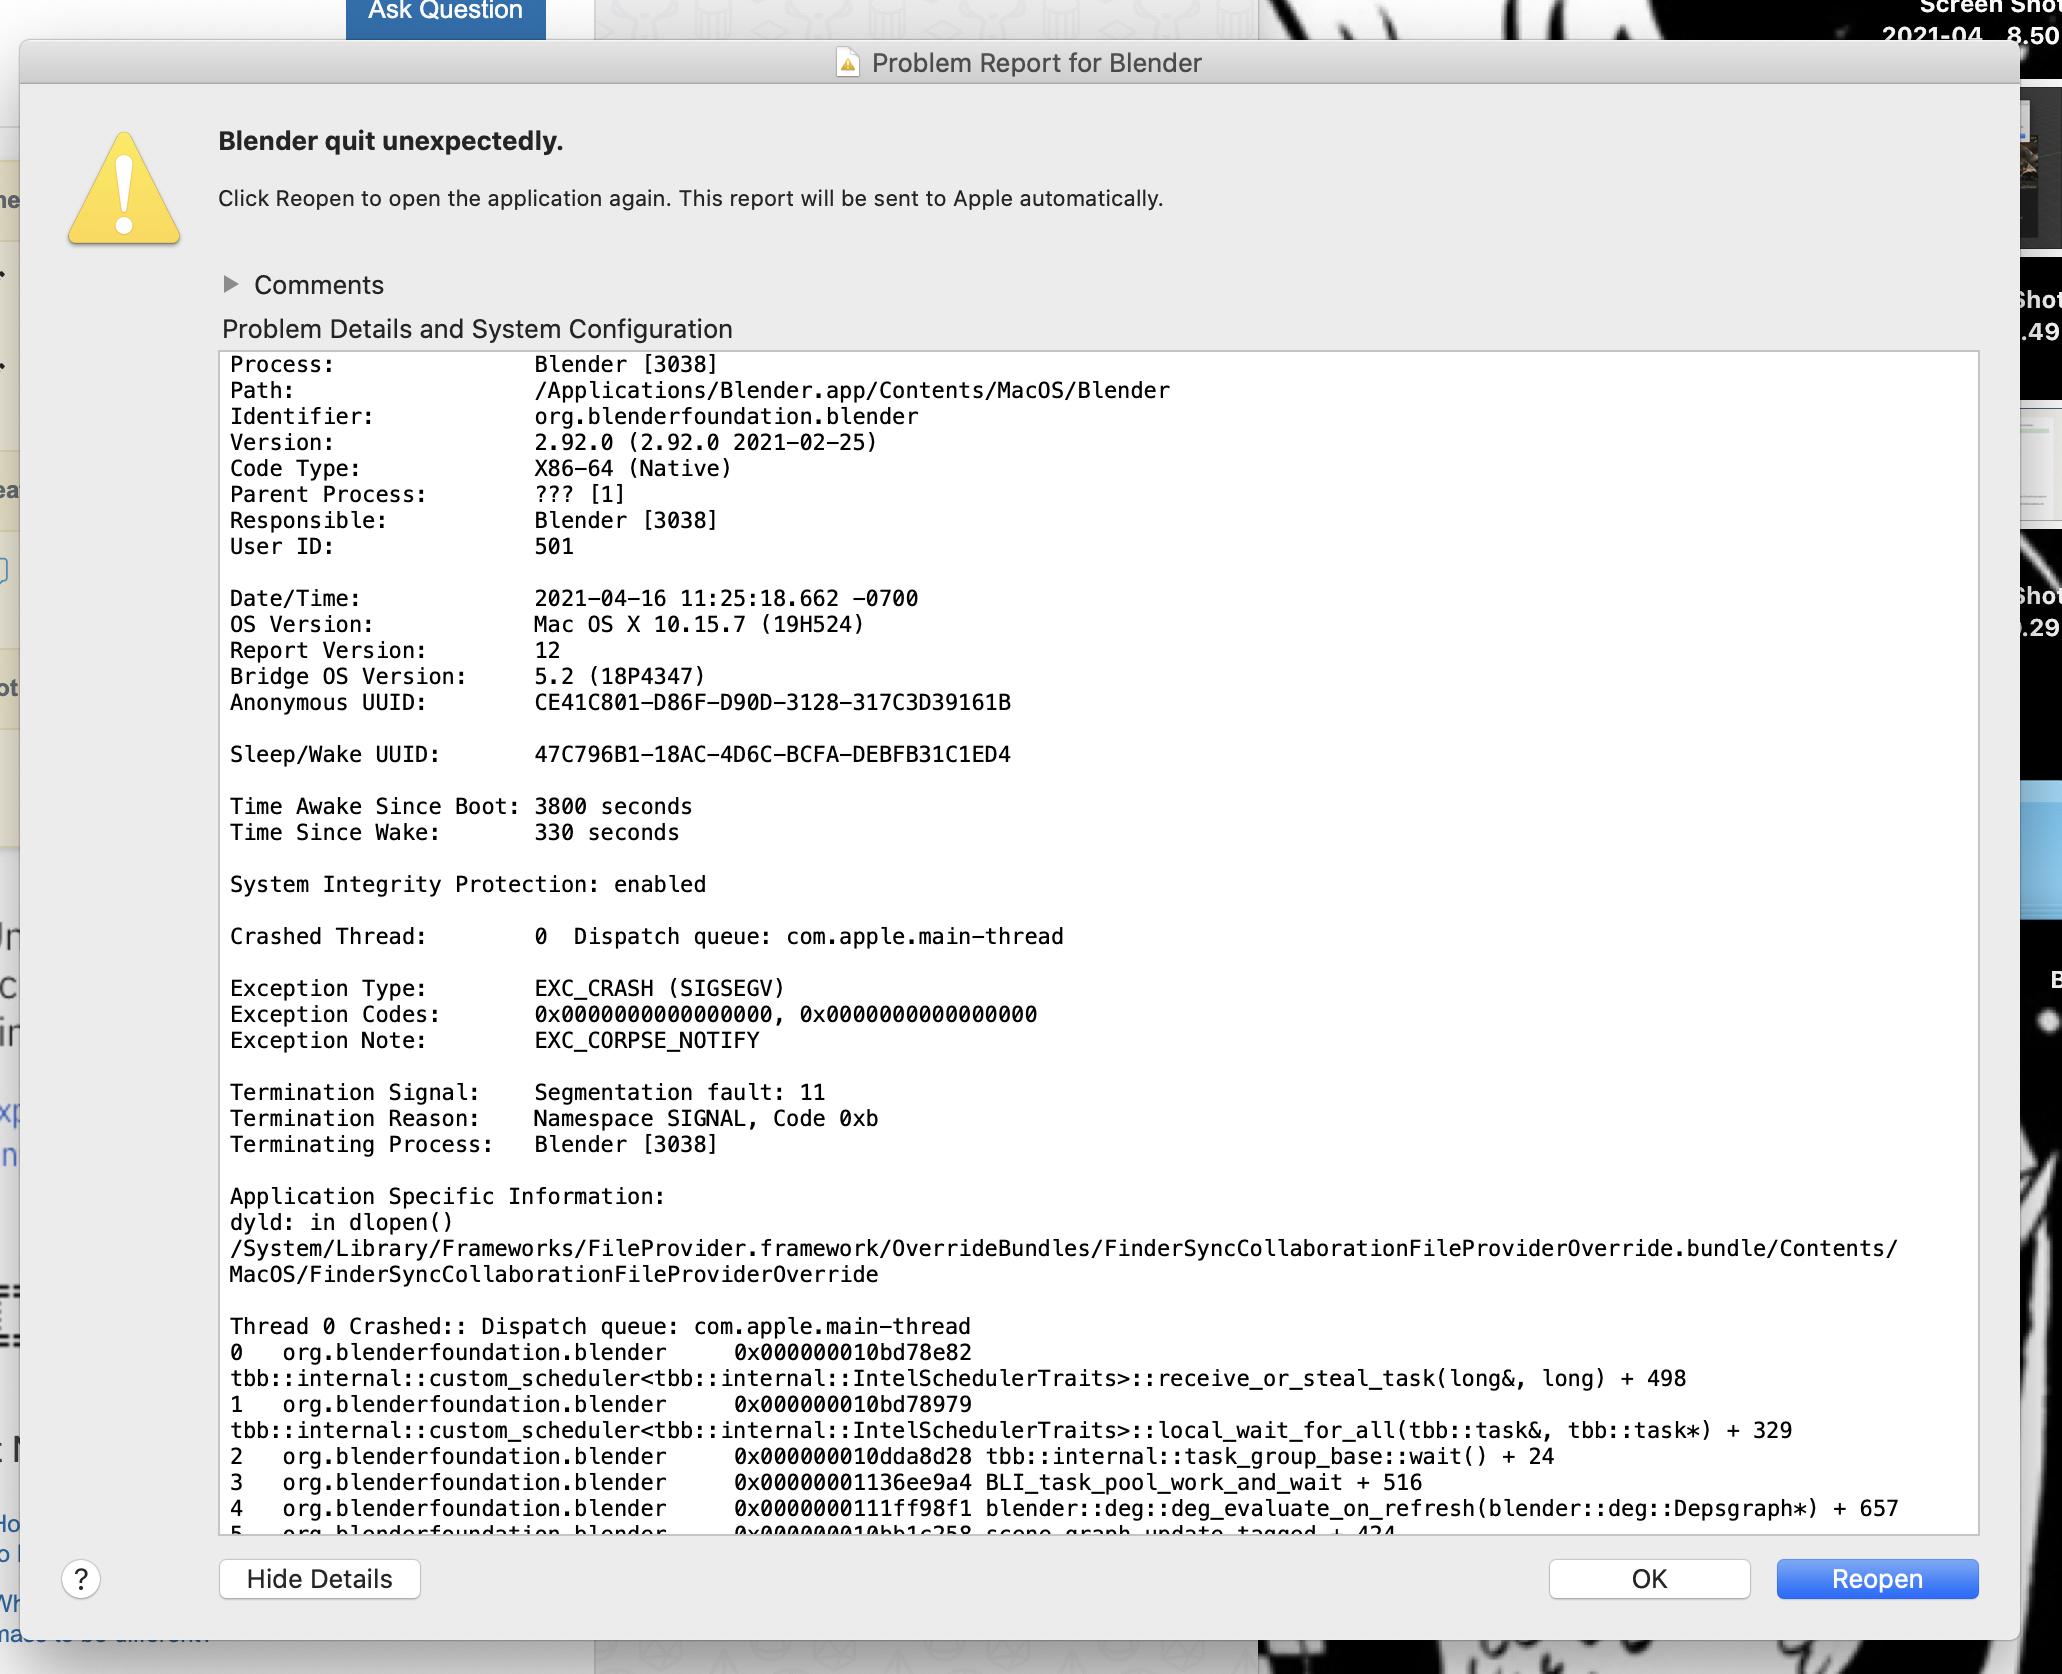Click the Problem Report for Blender title bar

click(1035, 63)
